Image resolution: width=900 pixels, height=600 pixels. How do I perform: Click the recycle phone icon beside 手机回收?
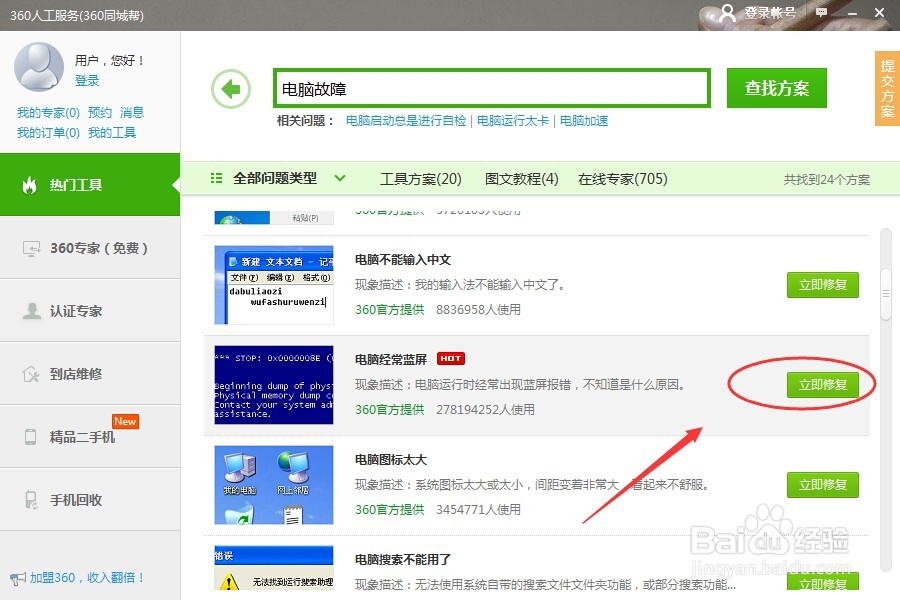point(31,500)
